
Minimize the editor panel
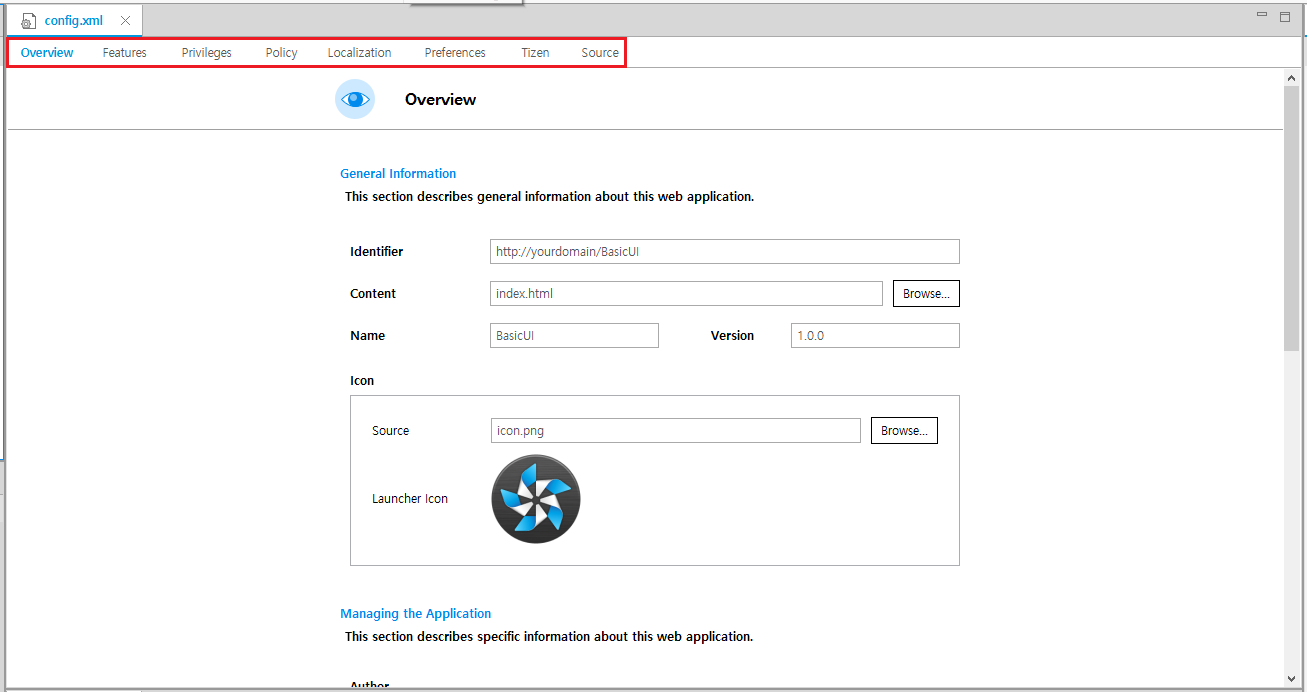[1263, 16]
